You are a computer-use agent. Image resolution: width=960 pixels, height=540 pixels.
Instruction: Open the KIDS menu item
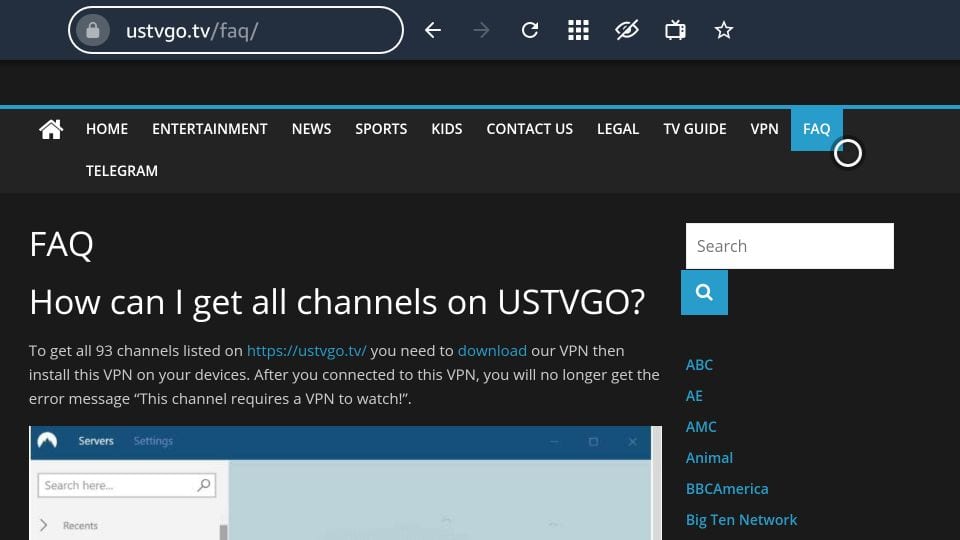click(447, 129)
